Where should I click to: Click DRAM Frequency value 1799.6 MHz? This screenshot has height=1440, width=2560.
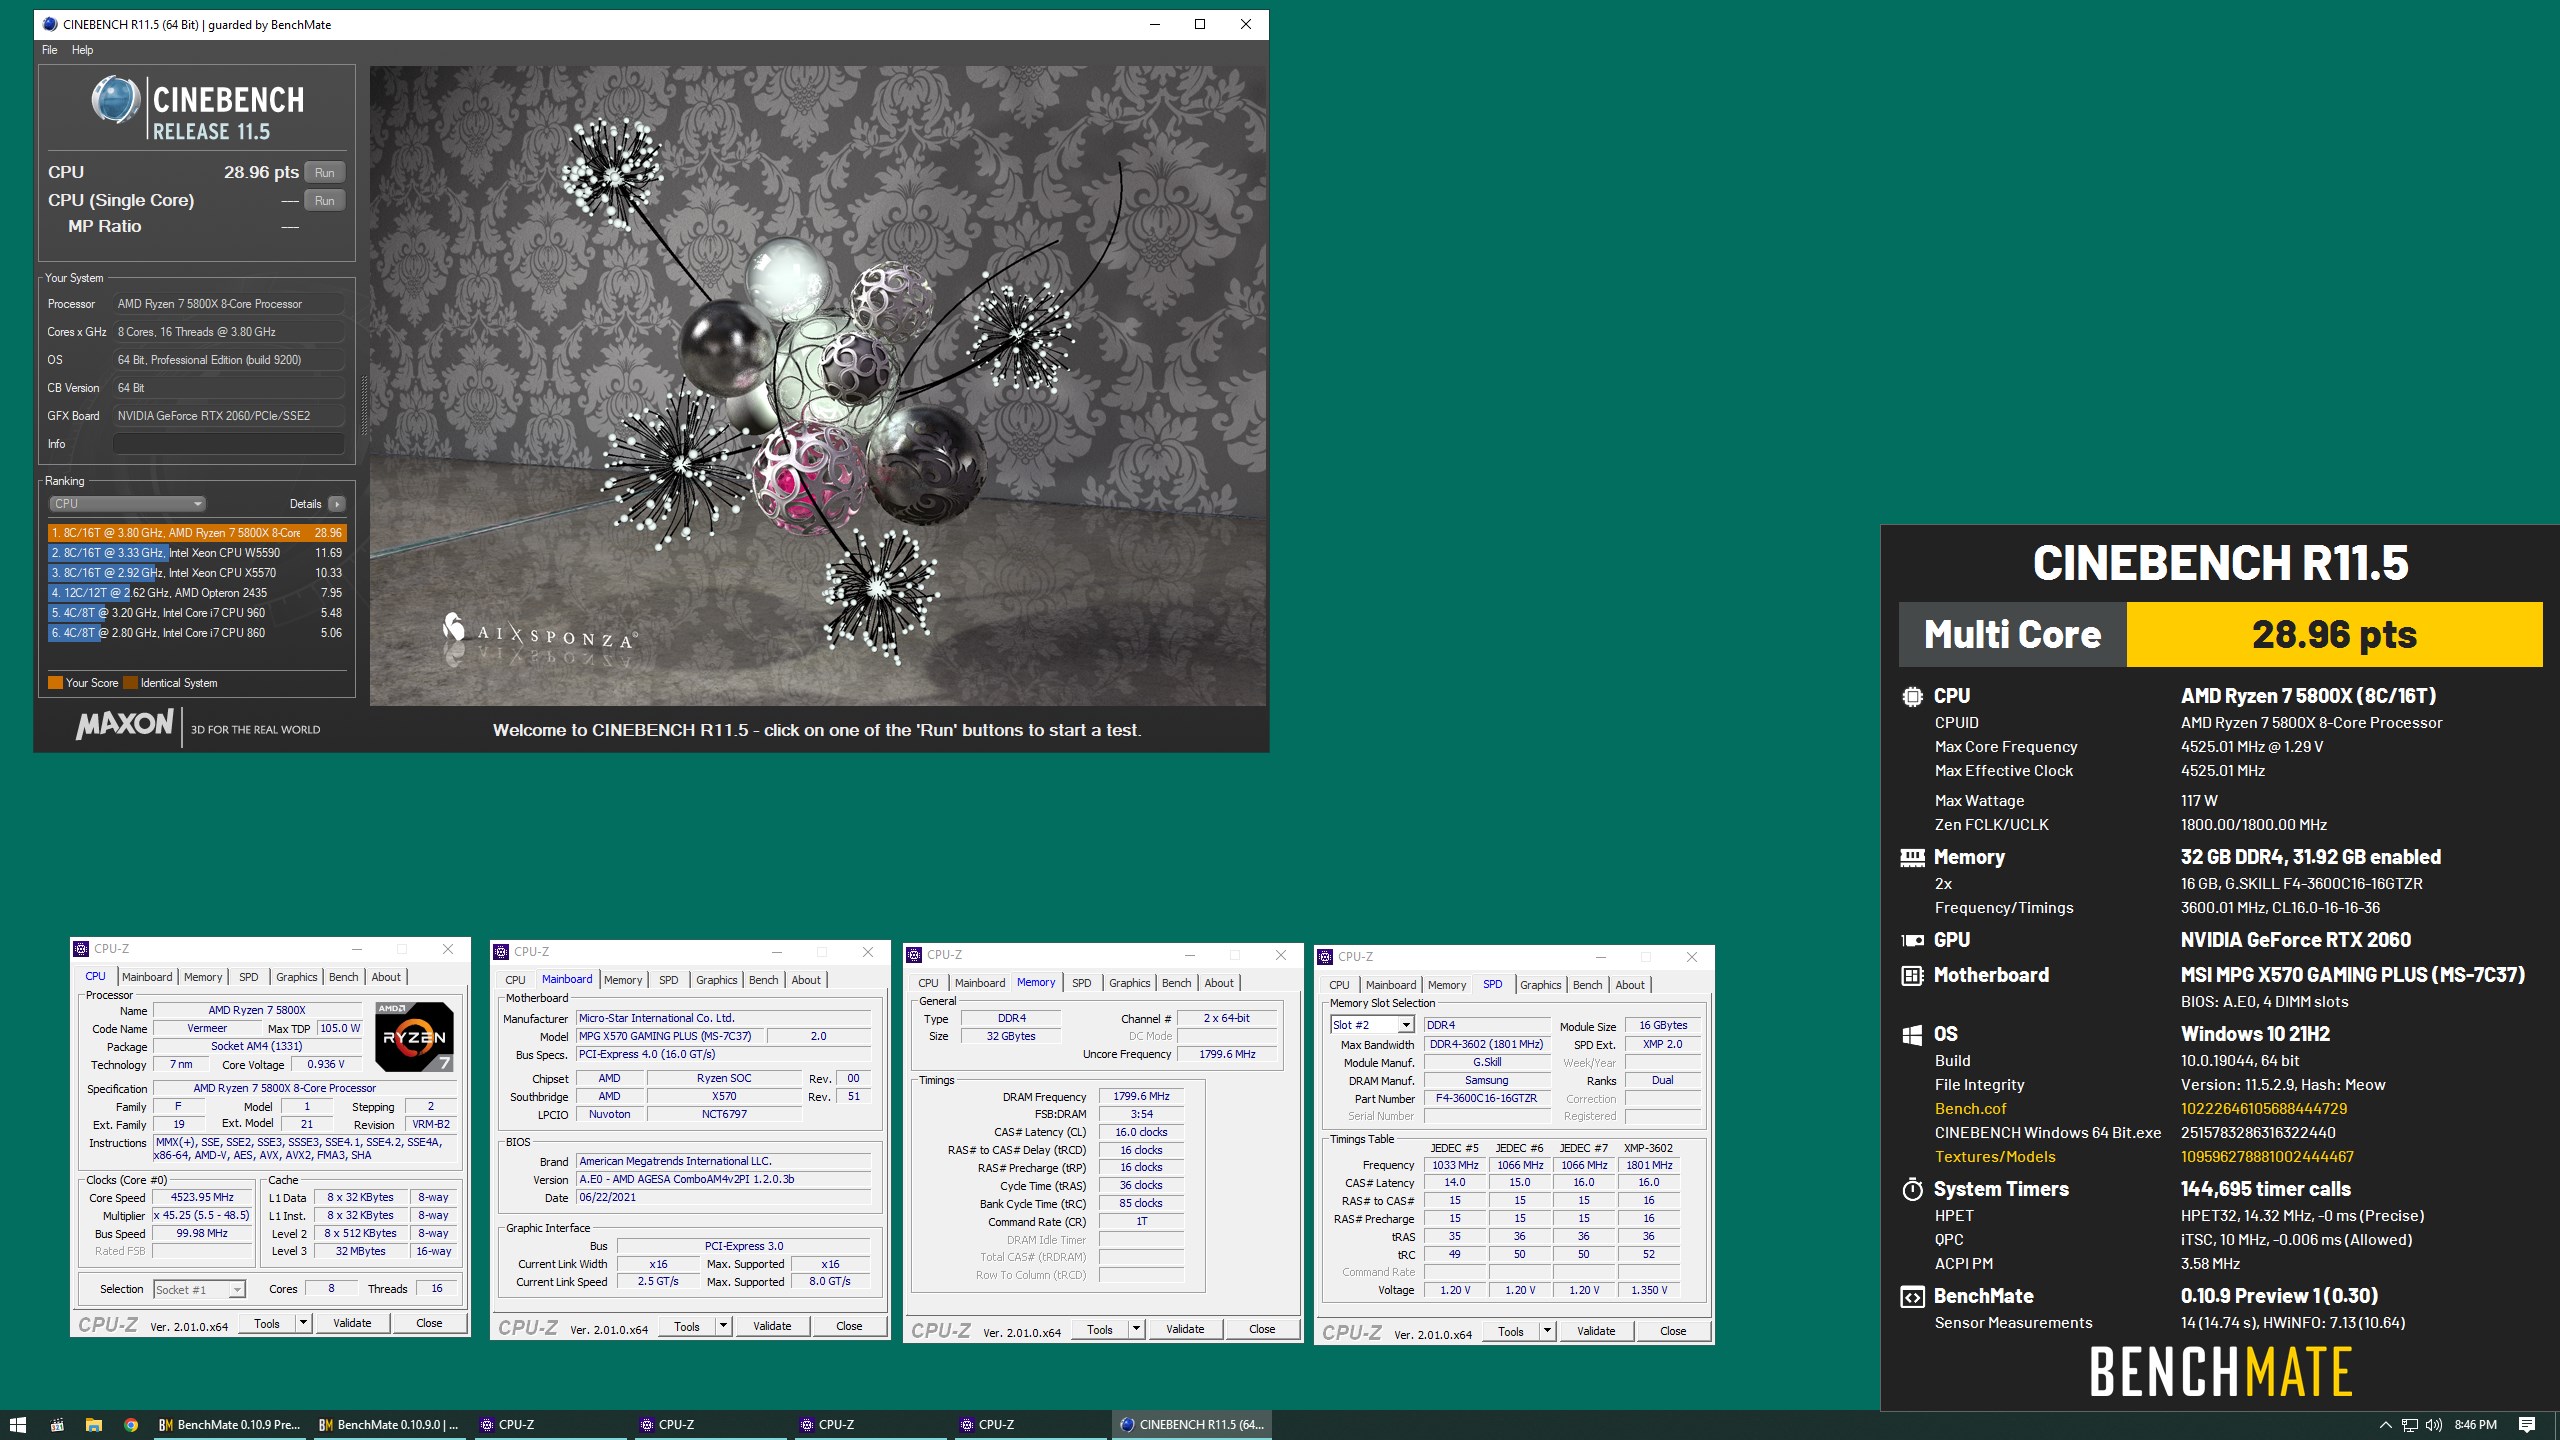[1141, 1097]
